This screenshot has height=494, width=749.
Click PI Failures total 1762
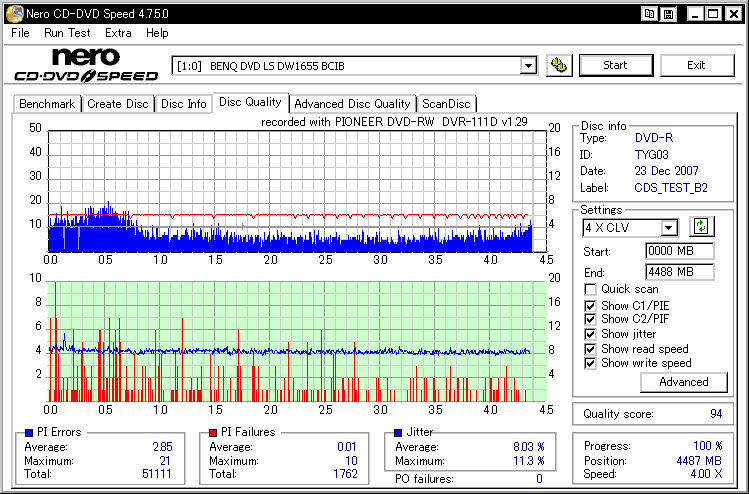345,474
